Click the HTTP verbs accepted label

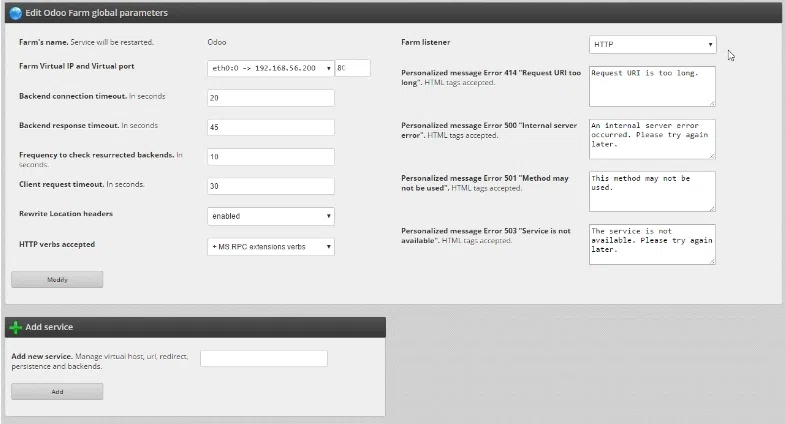(x=57, y=244)
